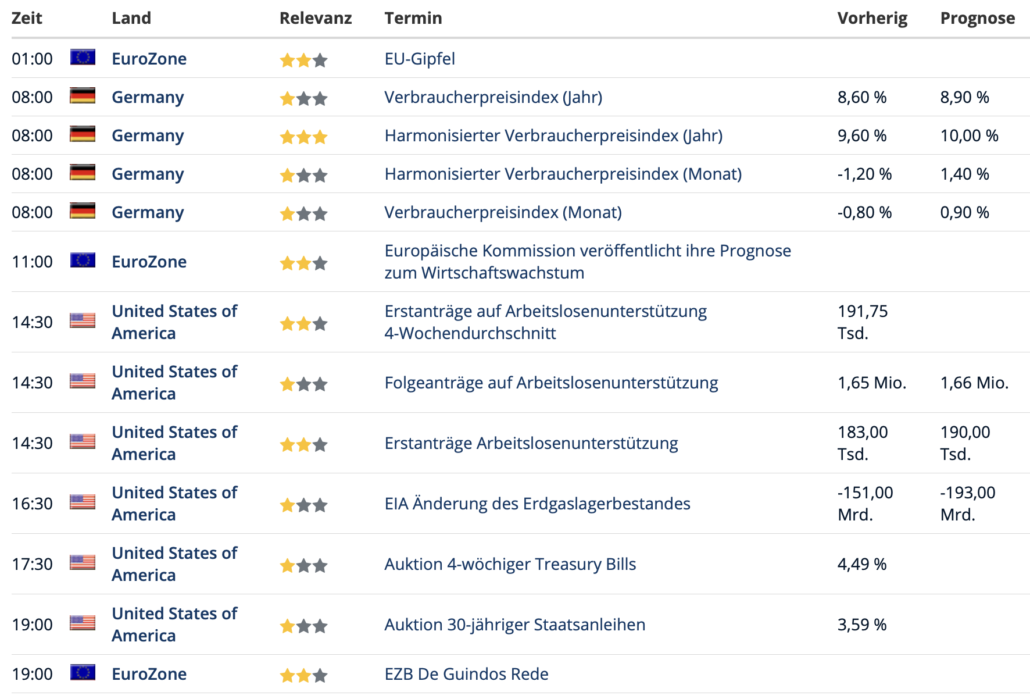Open the Europäische Kommission Prognose event
The height and width of the screenshot is (699, 1030).
point(588,261)
